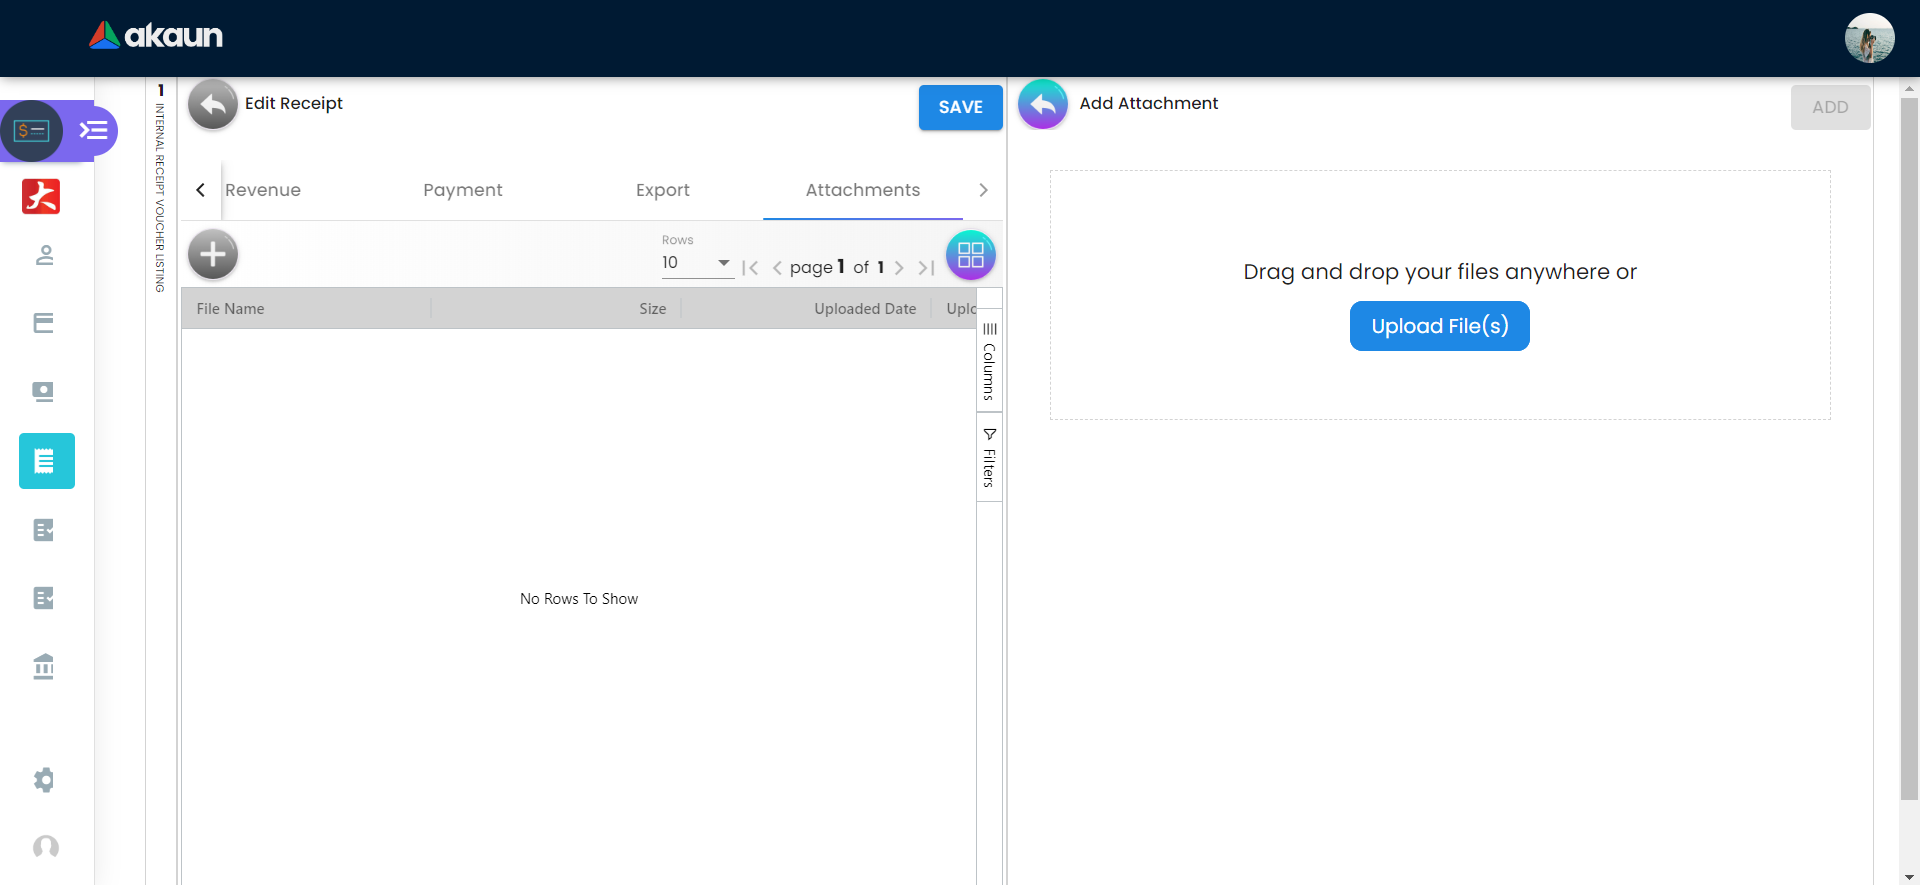Click the scrollbar down arrow

(1909, 877)
